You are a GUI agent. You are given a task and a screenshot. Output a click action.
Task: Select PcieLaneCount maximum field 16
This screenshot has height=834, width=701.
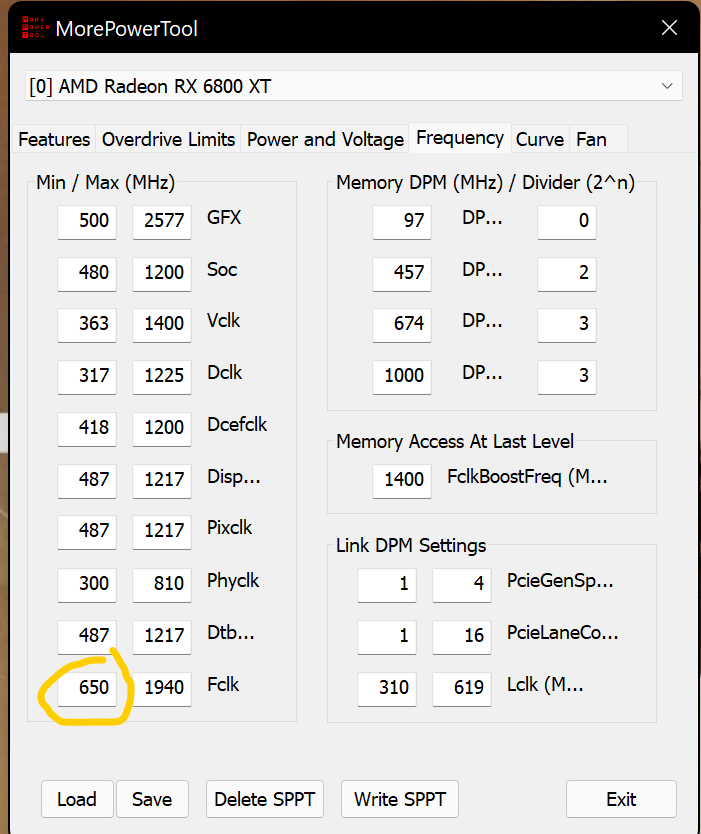pos(462,635)
